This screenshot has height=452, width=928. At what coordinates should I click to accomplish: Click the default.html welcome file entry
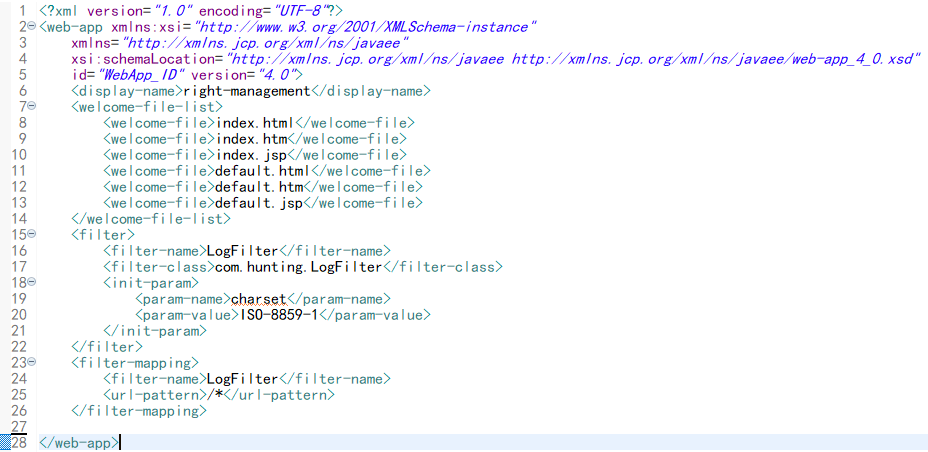click(x=263, y=170)
